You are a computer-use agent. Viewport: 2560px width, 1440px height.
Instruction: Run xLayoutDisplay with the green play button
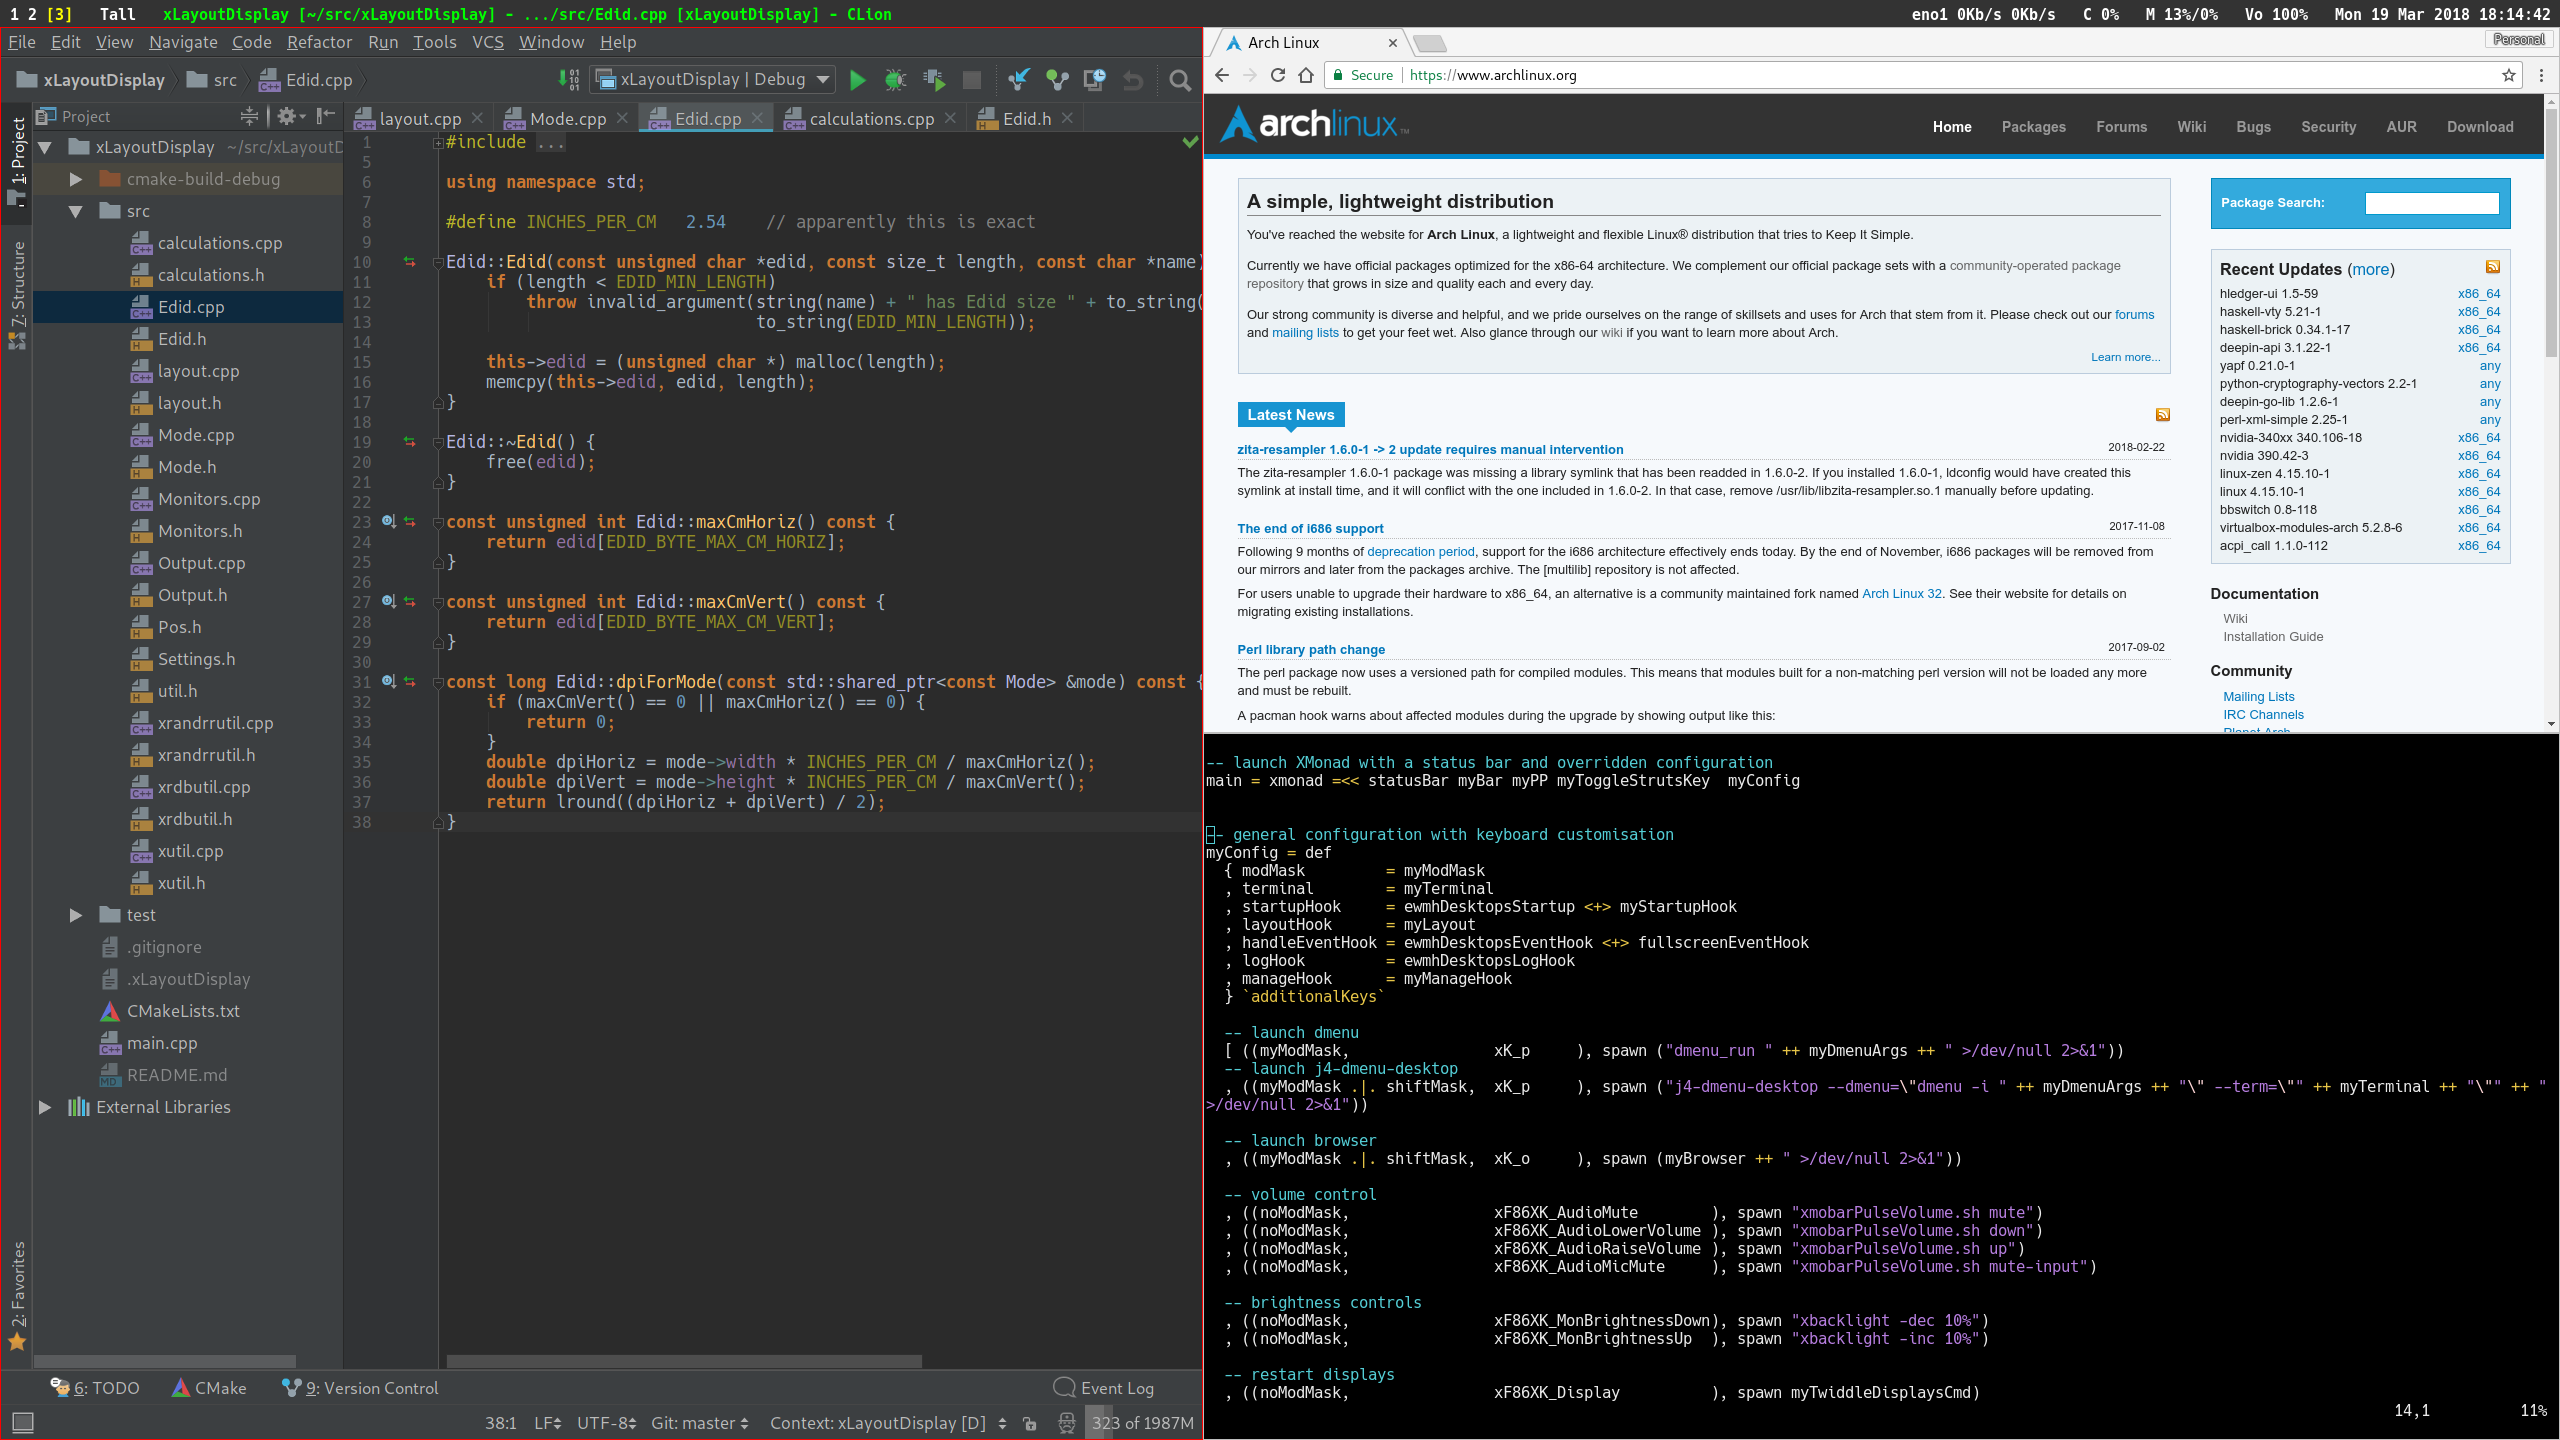pyautogui.click(x=857, y=80)
